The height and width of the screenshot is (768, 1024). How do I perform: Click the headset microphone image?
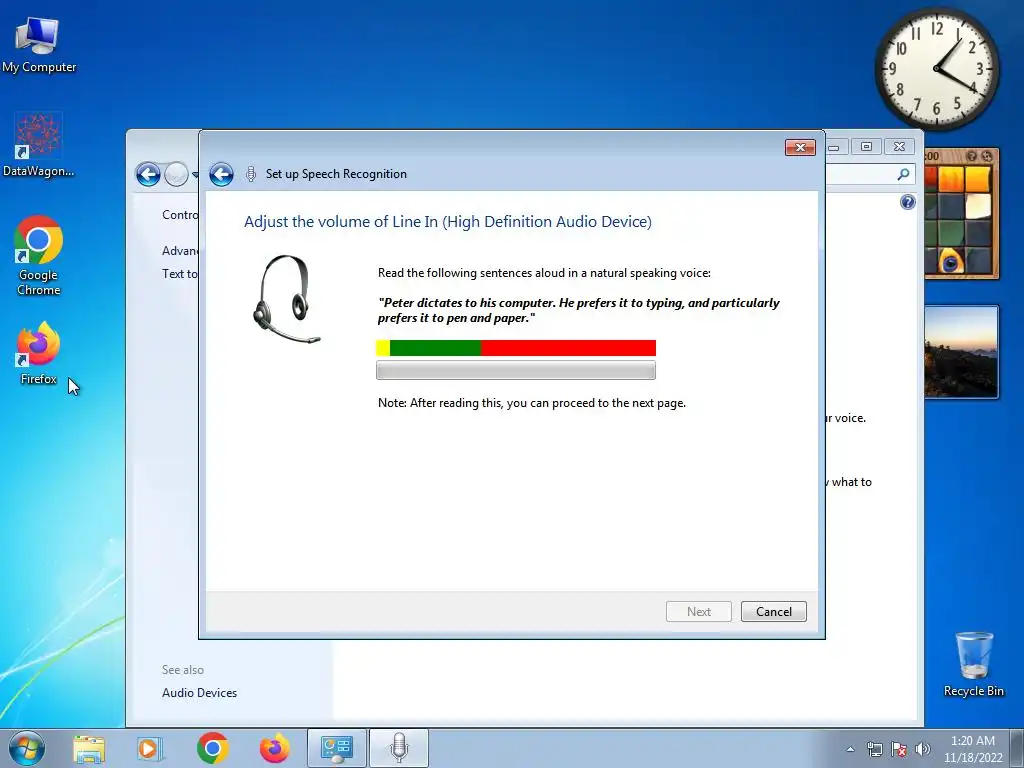coord(286,299)
